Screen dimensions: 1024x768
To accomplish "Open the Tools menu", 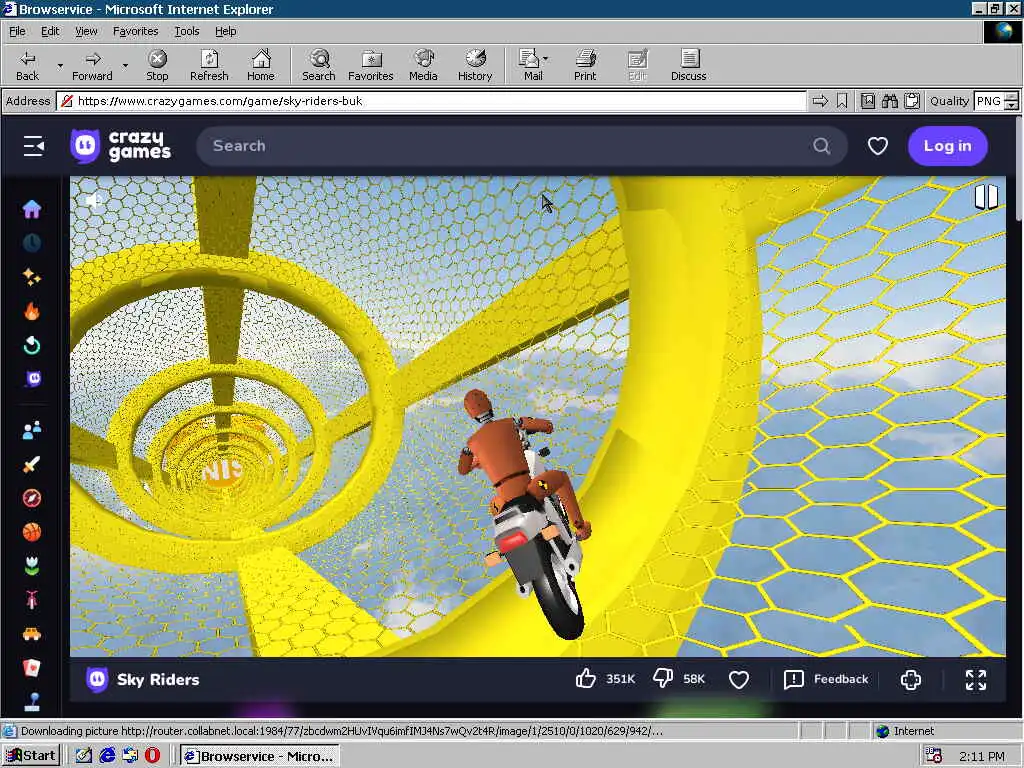I will click(186, 31).
